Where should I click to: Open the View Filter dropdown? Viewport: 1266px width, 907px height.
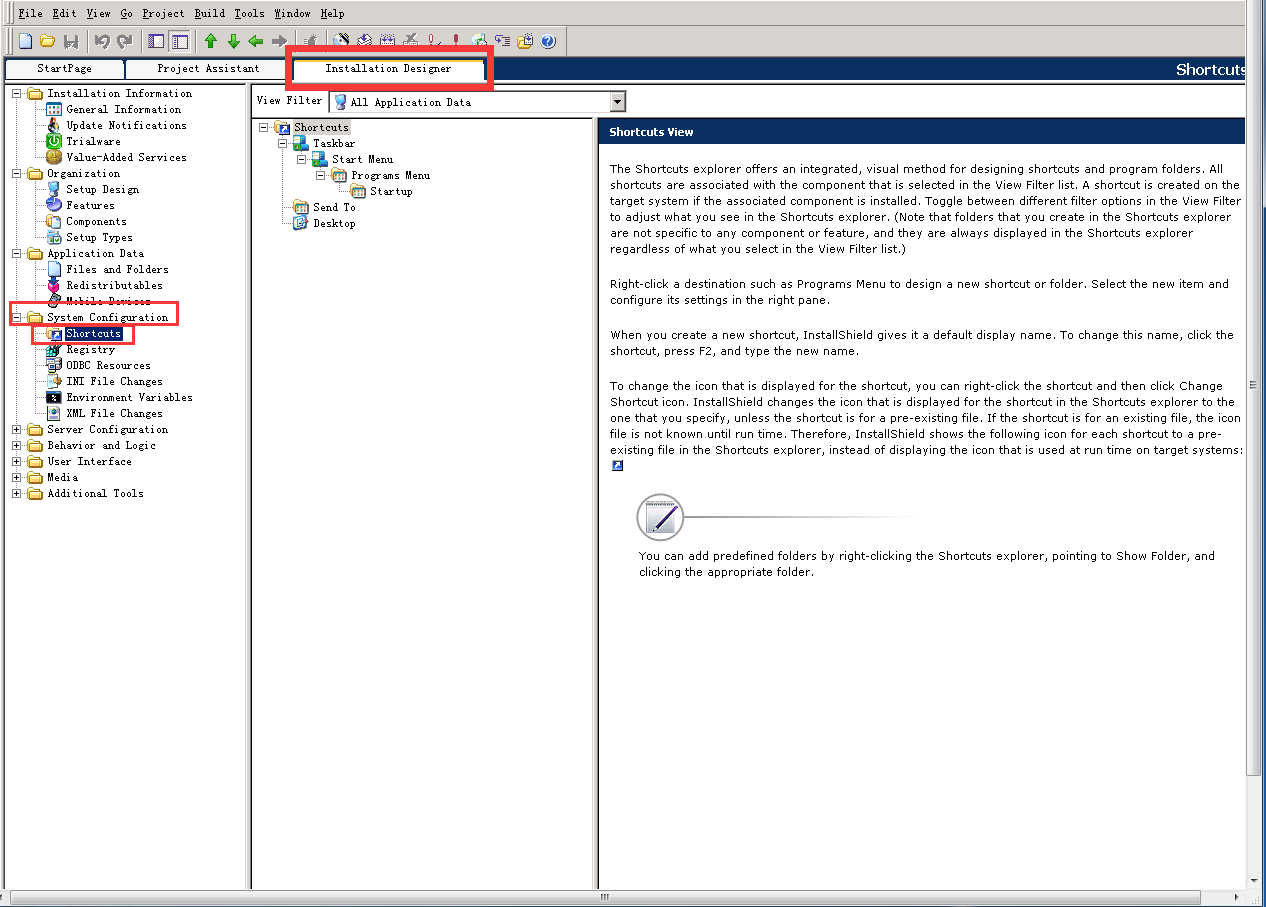(x=617, y=102)
